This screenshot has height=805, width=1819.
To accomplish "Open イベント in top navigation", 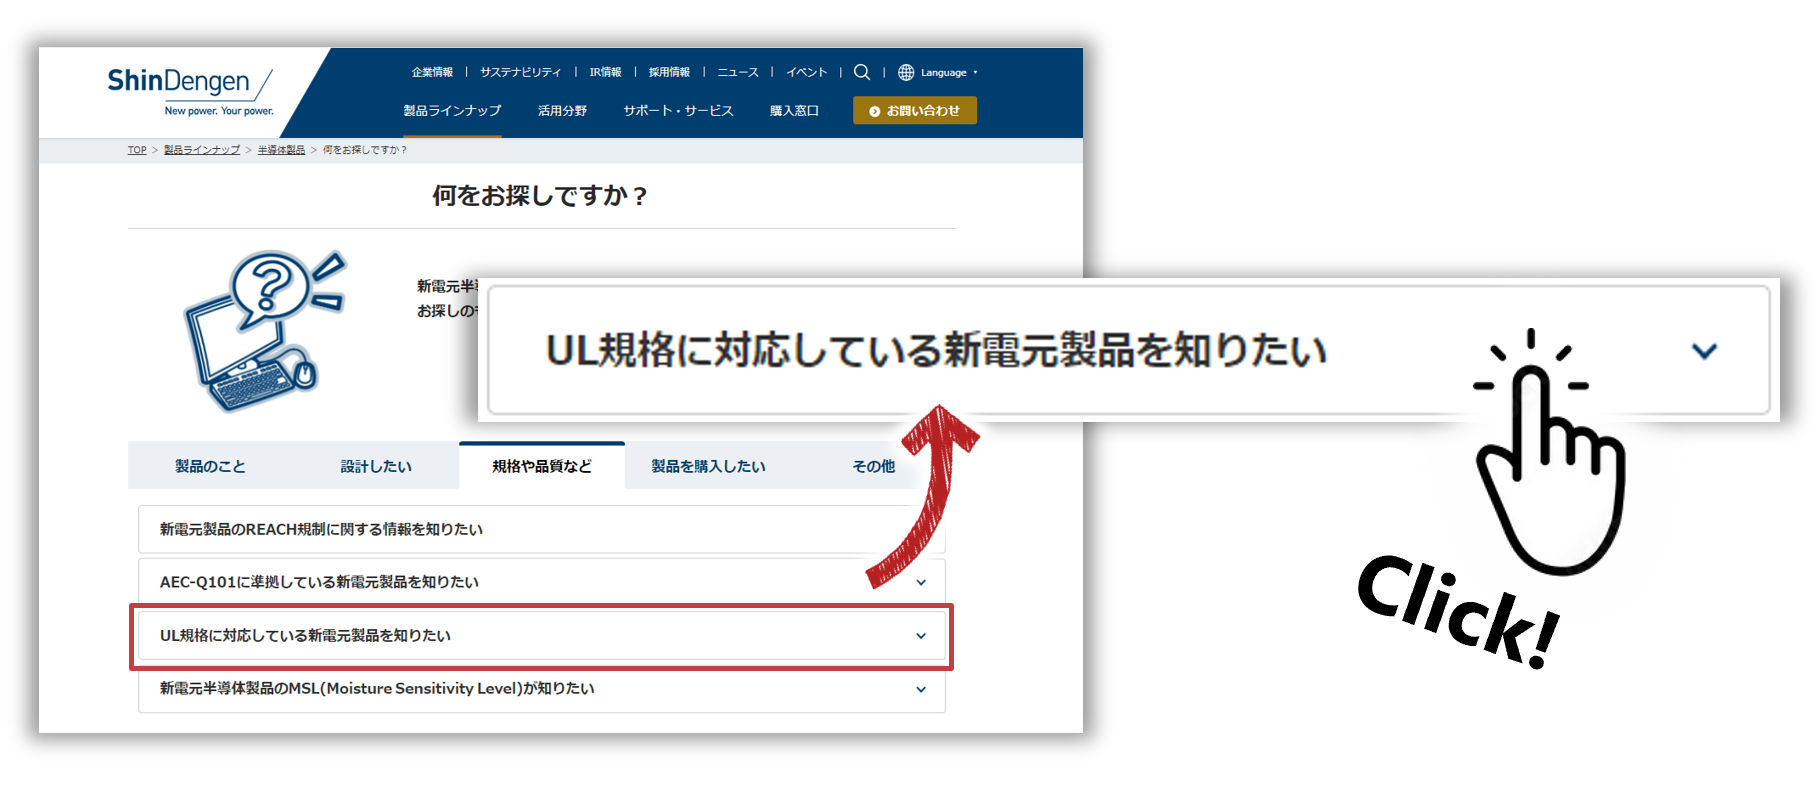I will pos(806,72).
